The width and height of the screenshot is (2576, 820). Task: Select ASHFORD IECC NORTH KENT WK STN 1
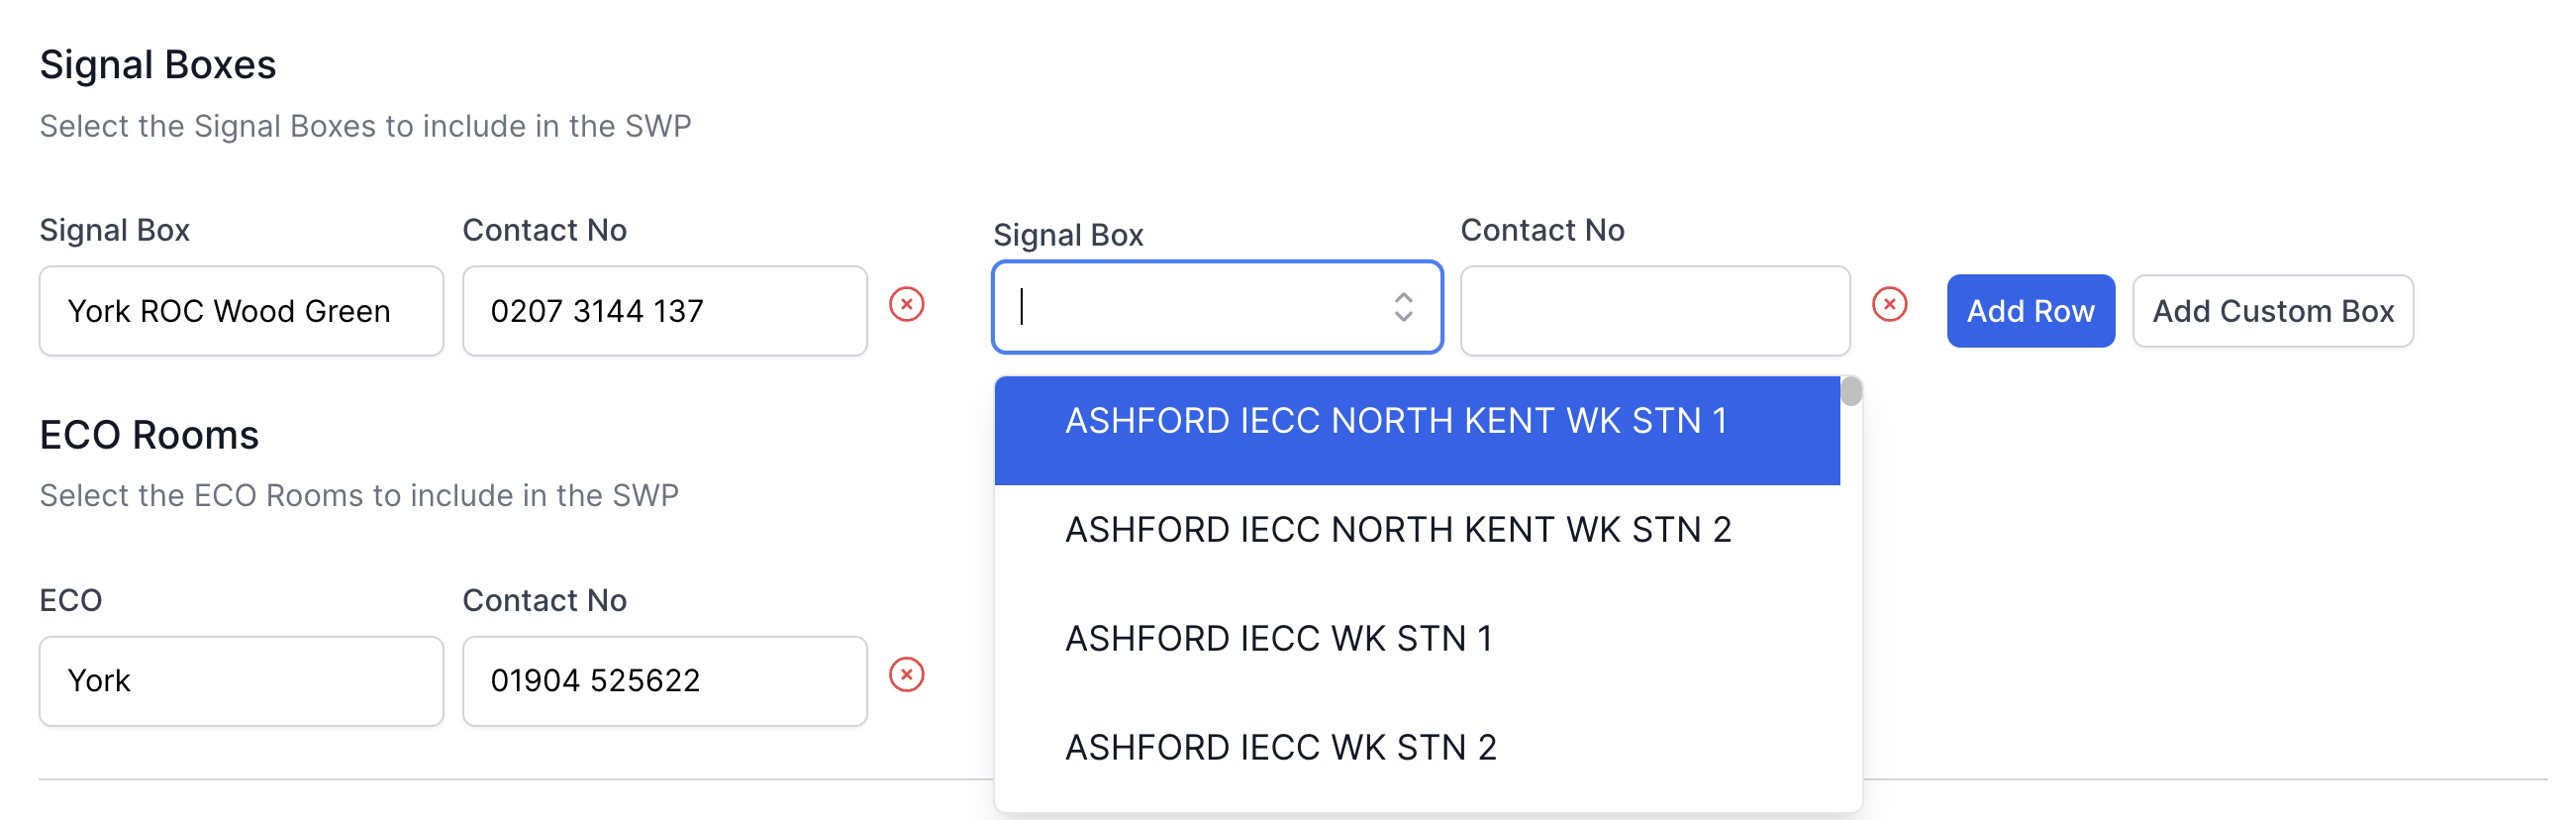(x=1395, y=421)
